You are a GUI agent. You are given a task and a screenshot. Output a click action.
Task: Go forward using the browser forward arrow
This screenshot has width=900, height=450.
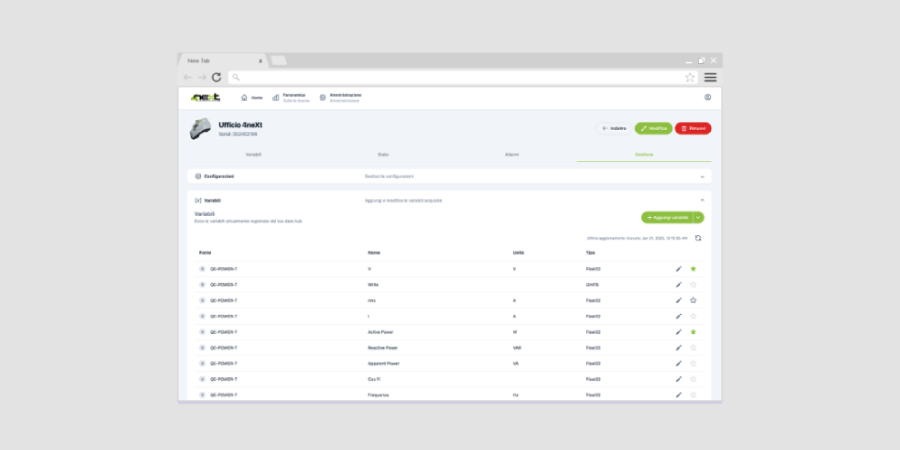pos(202,77)
